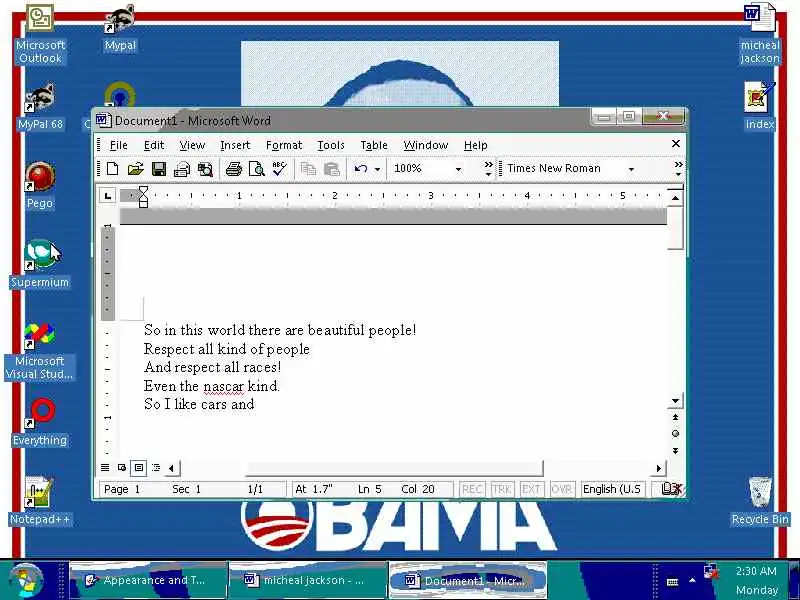Screen dimensions: 800x600
Task: Click the misspelled word nascar
Action: pos(223,386)
